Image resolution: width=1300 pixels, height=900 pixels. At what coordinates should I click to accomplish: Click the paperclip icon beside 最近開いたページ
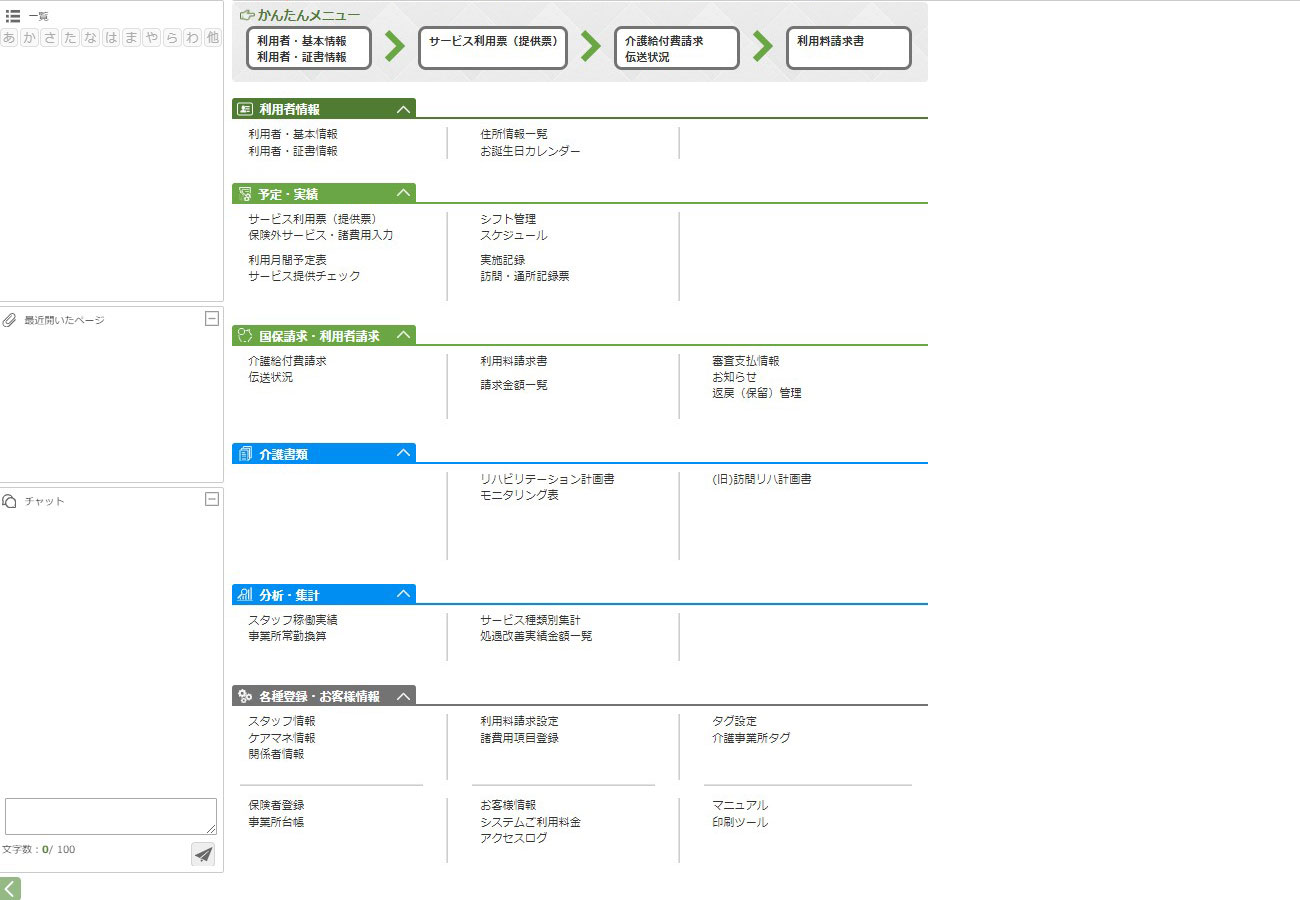pos(10,320)
